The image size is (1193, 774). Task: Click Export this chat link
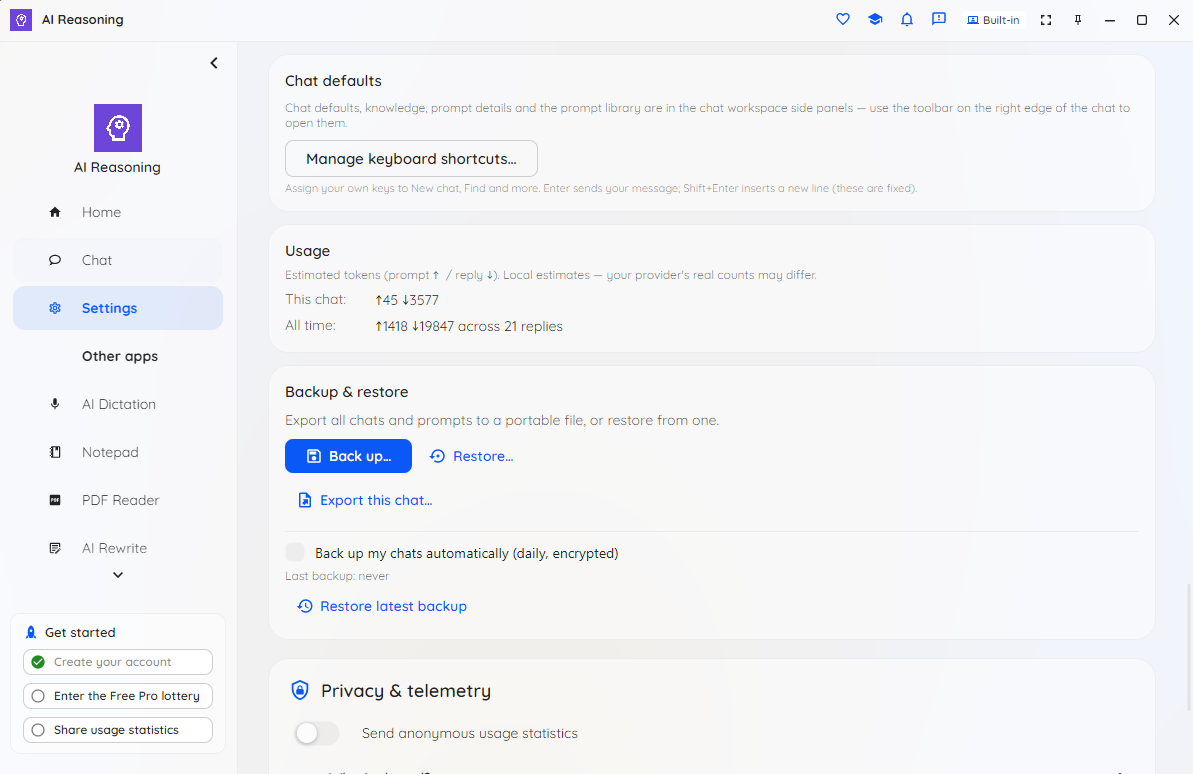365,500
